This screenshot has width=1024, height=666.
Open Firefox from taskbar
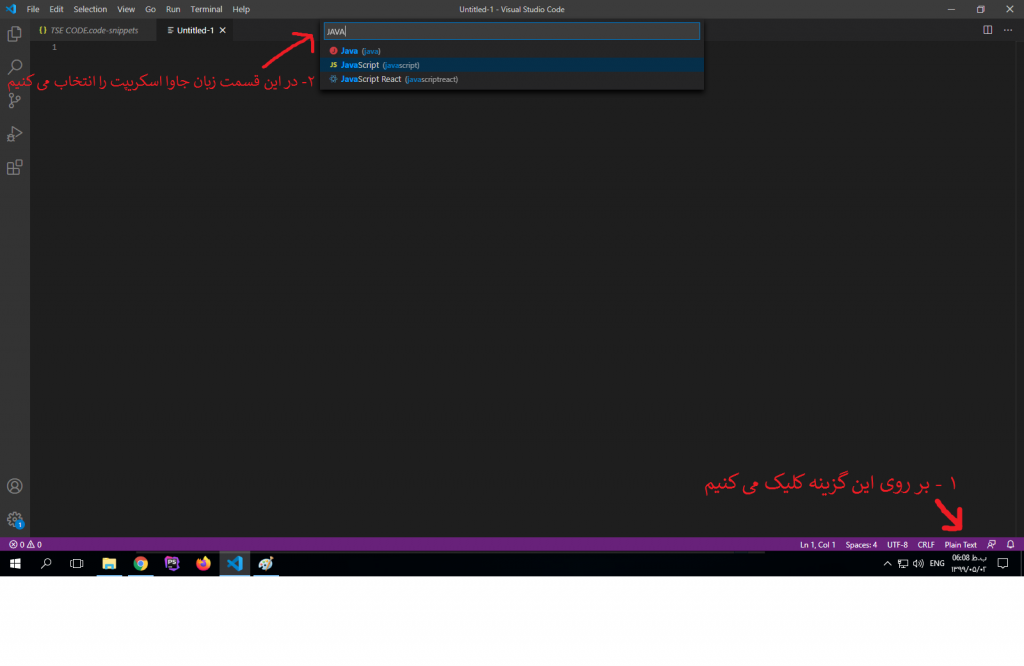click(x=203, y=563)
